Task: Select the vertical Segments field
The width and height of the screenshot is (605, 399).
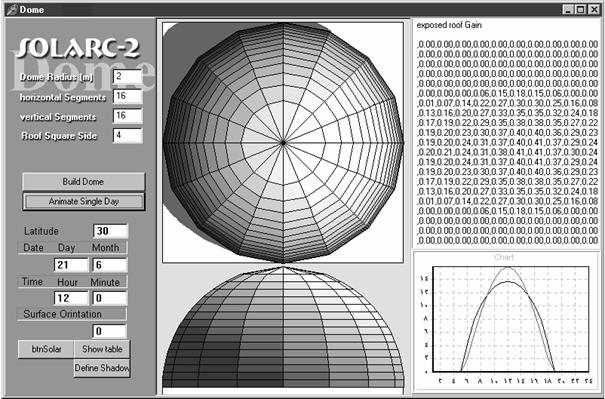Action: [127, 116]
